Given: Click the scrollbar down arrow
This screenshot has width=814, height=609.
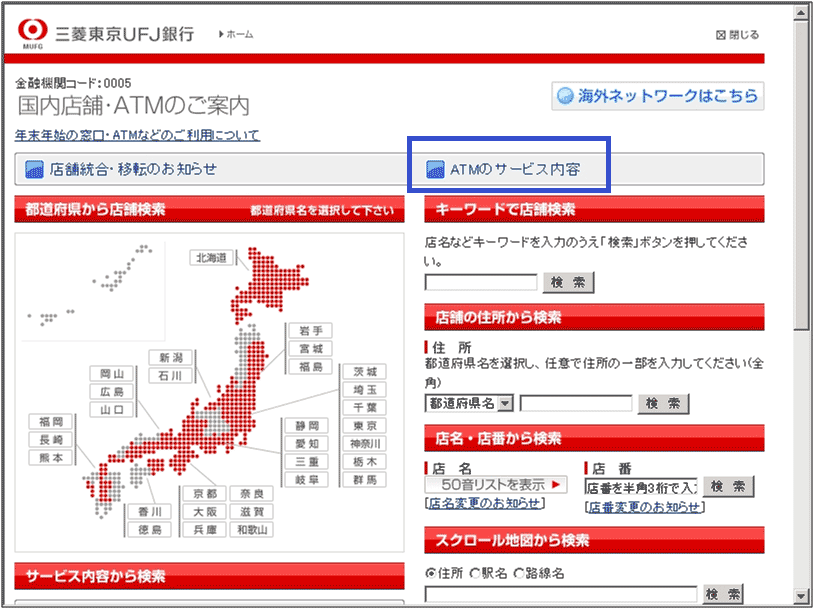Looking at the screenshot, I should point(801,595).
